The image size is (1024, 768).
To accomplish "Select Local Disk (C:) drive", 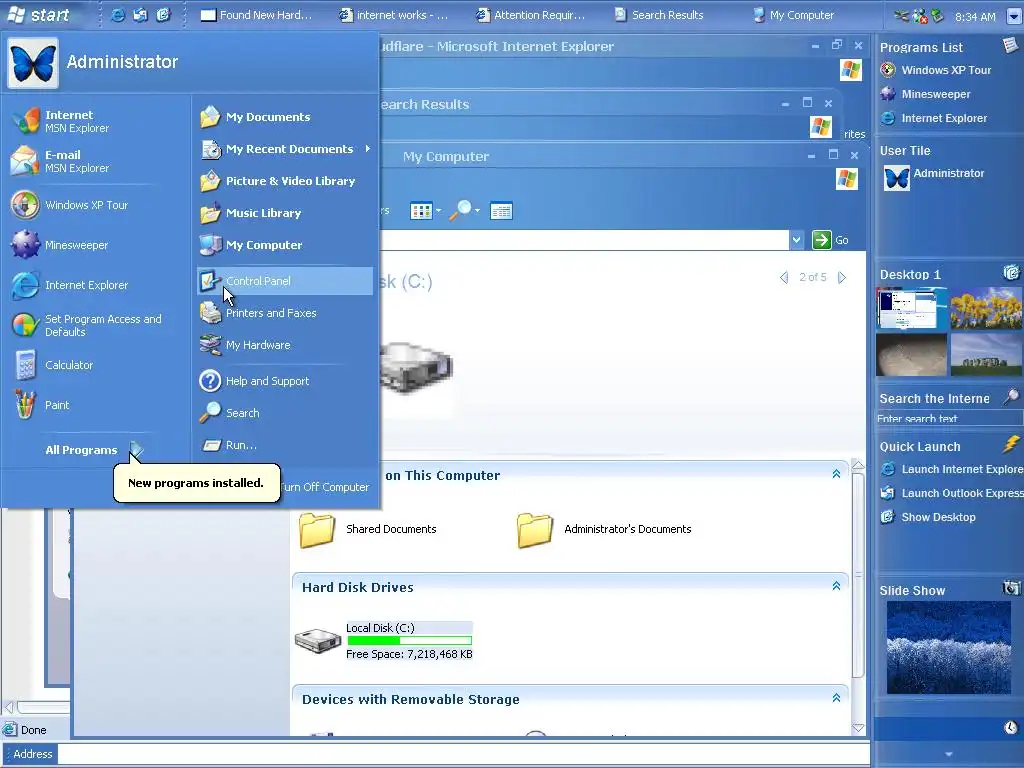I will [383, 641].
